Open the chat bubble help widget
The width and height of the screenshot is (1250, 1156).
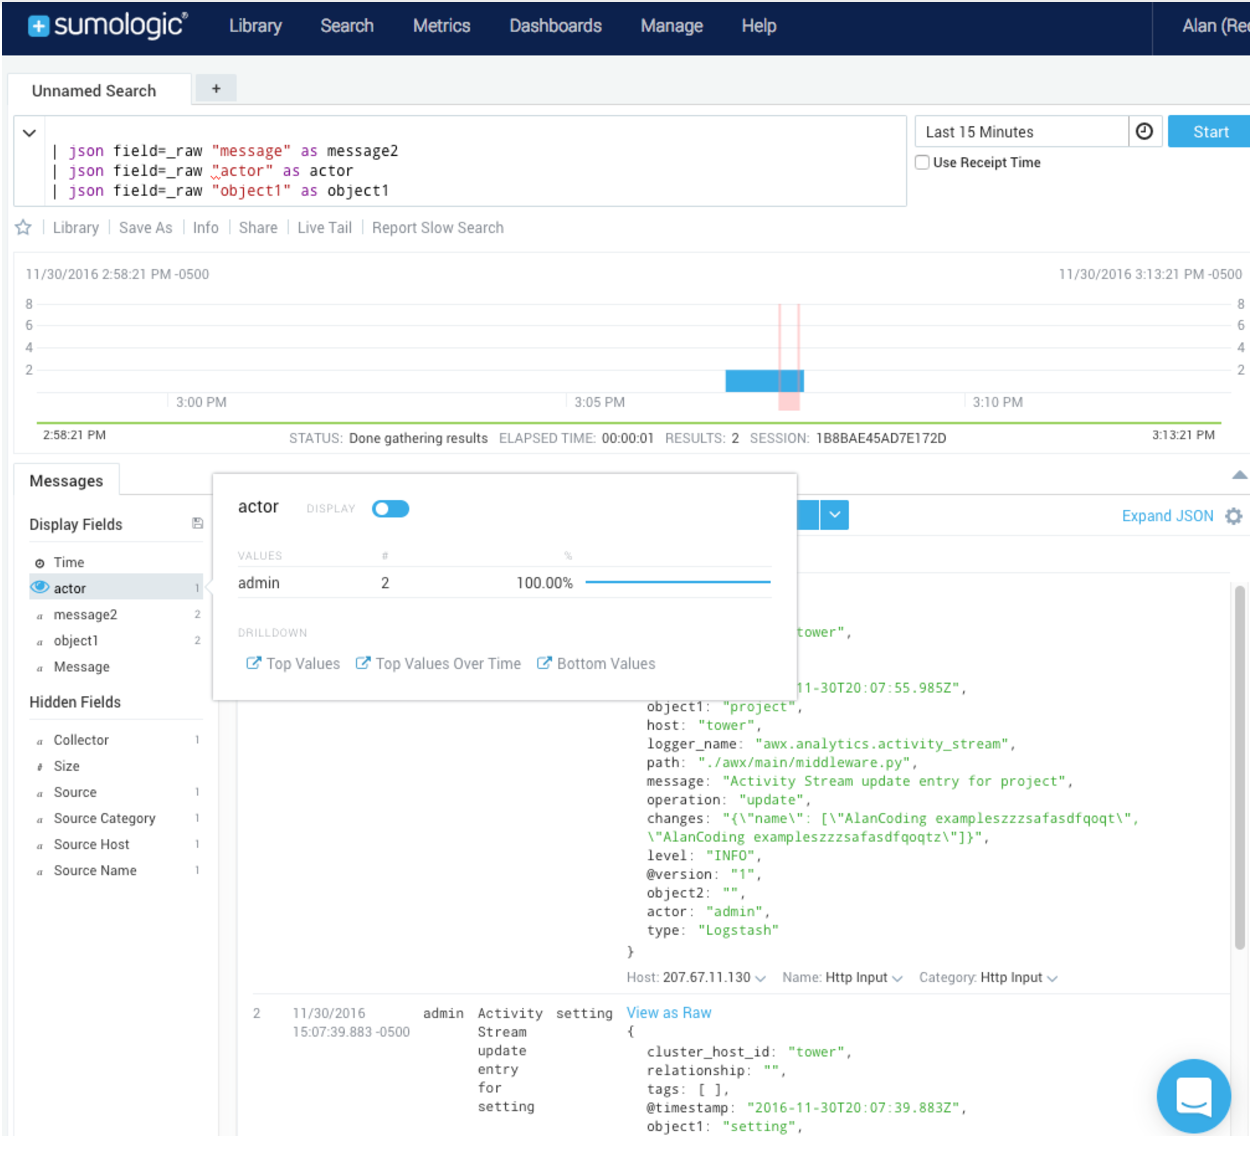1193,1095
